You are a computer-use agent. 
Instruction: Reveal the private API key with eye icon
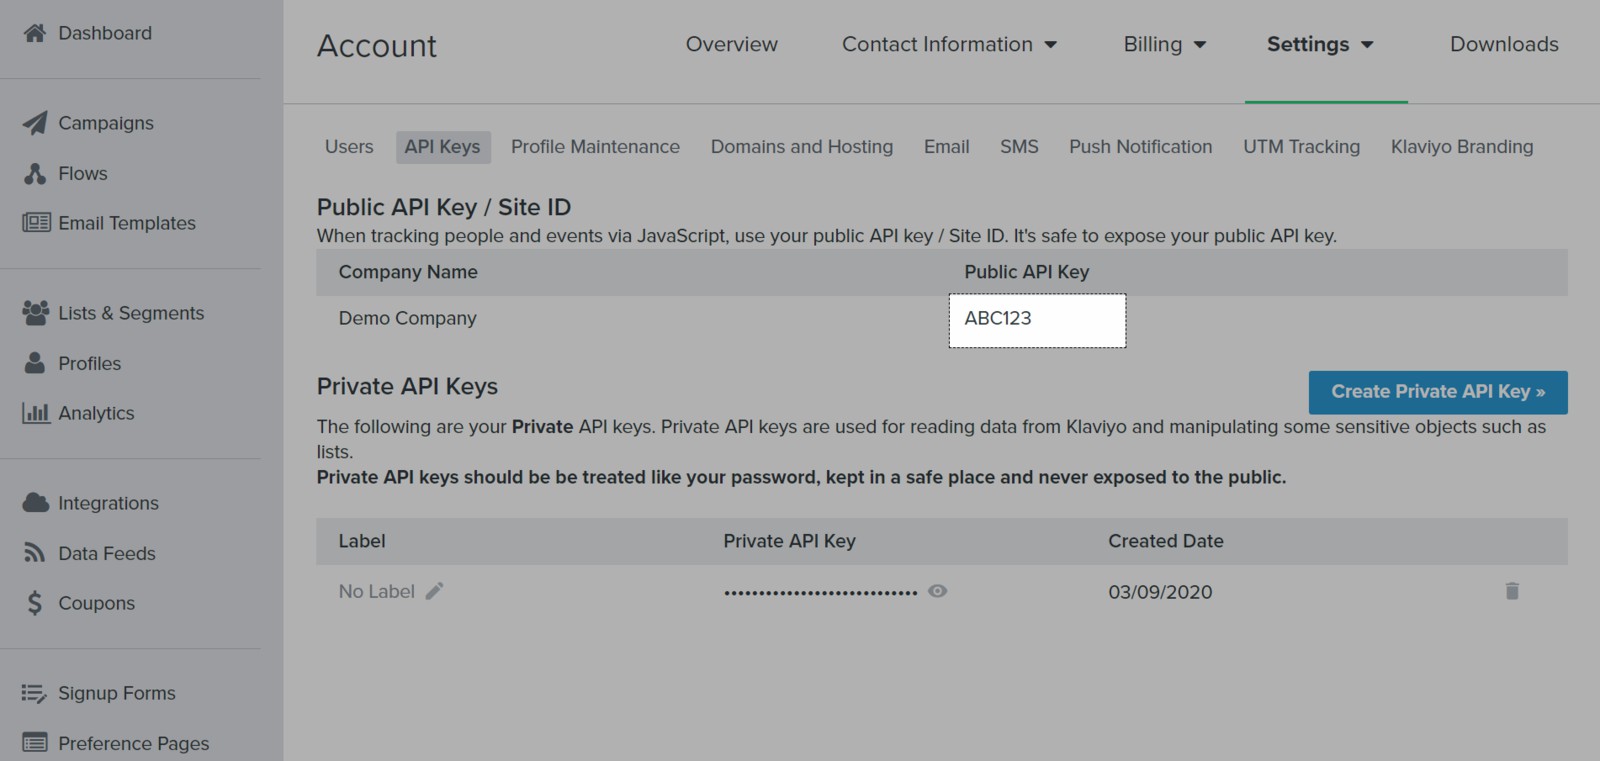937,591
